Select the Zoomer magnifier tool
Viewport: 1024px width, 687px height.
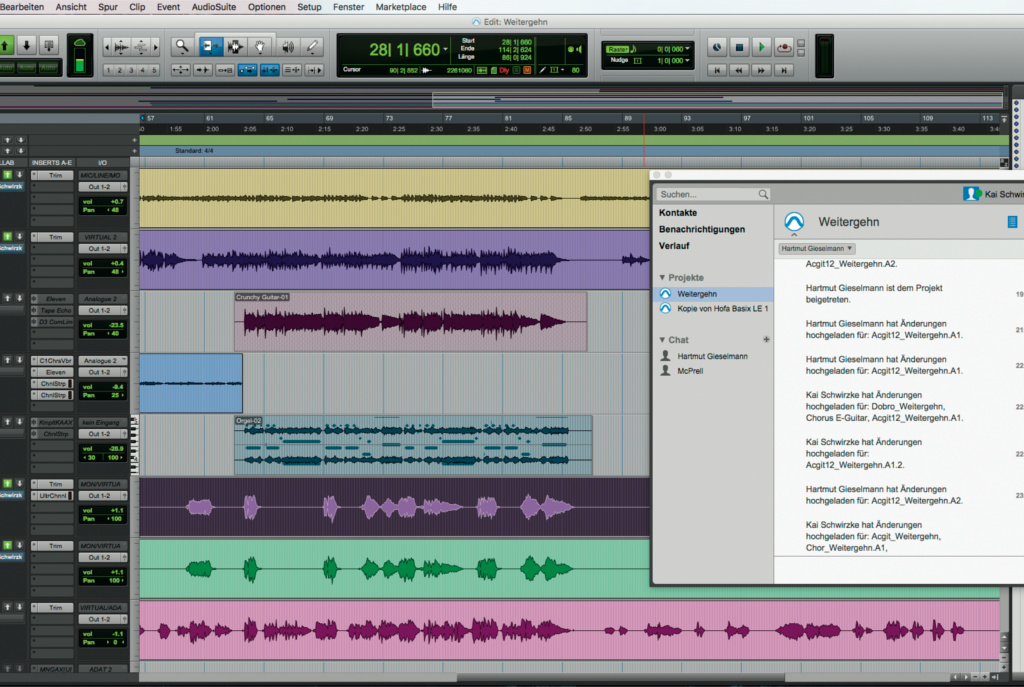182,46
